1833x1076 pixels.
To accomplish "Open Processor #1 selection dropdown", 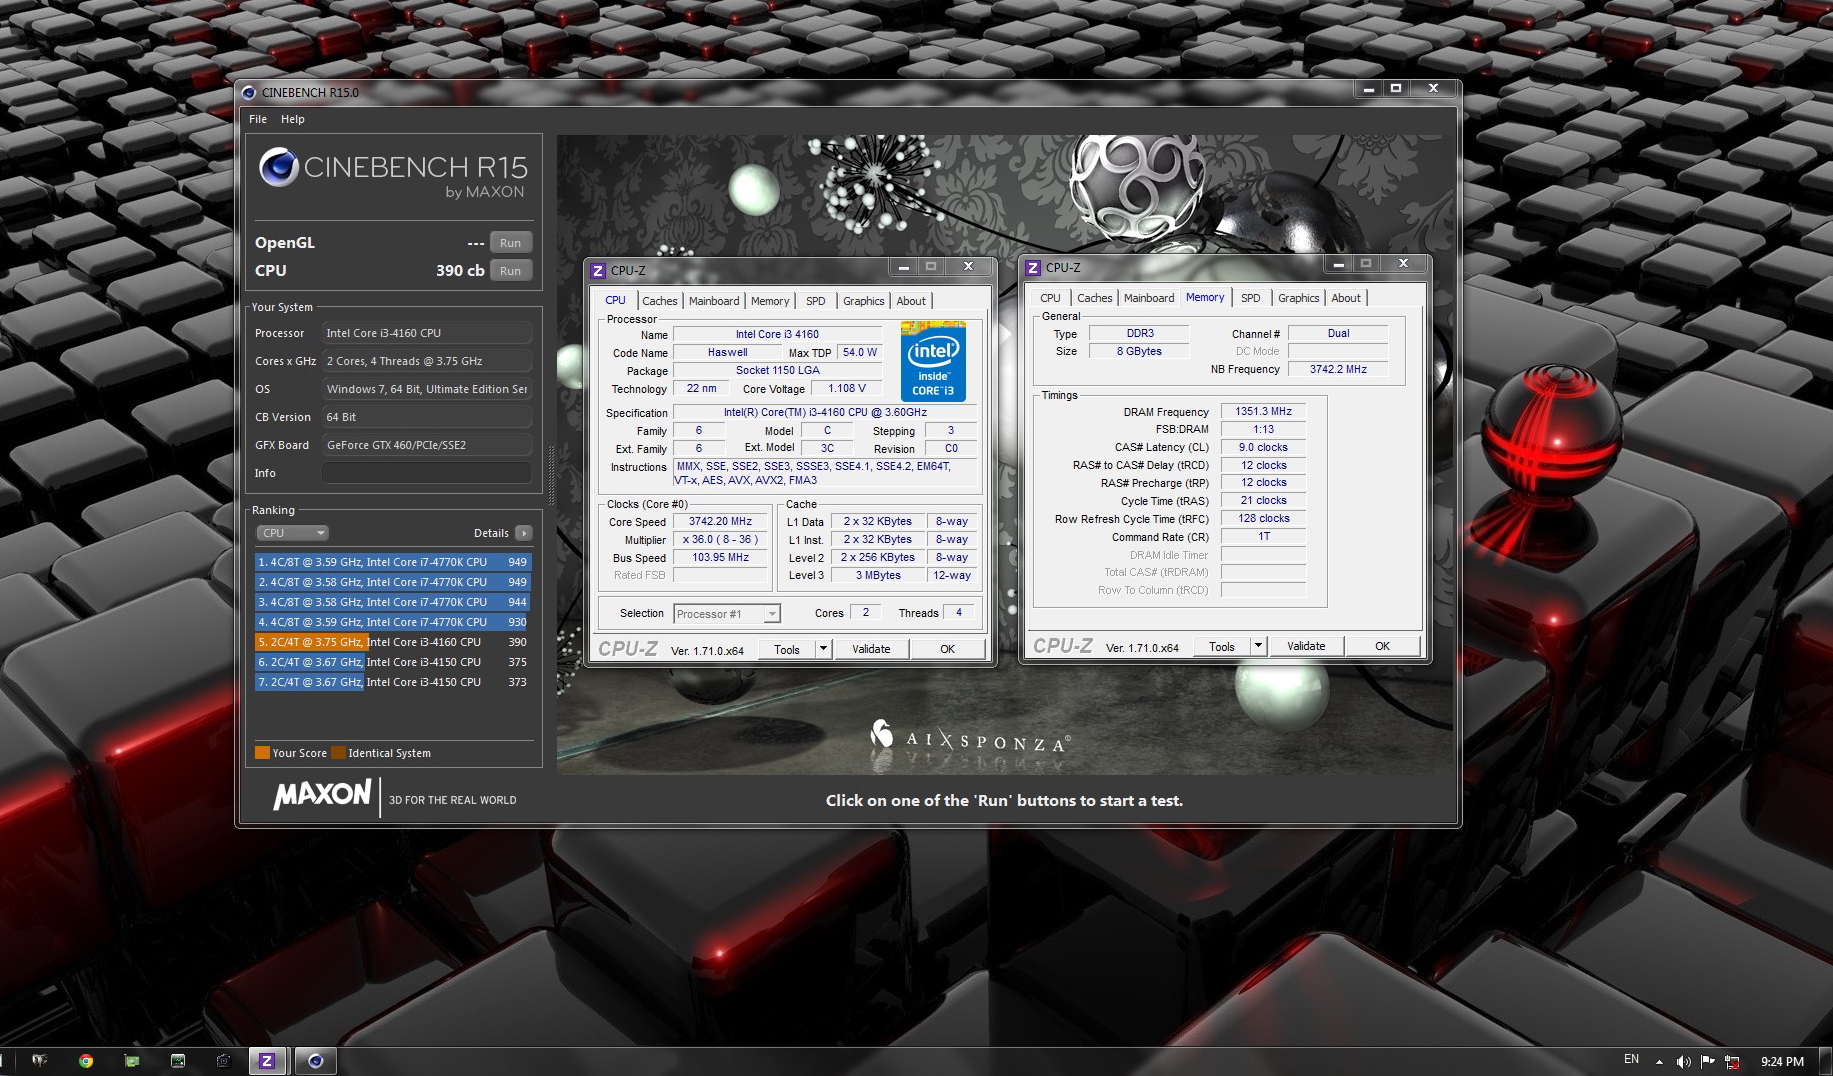I will click(727, 614).
